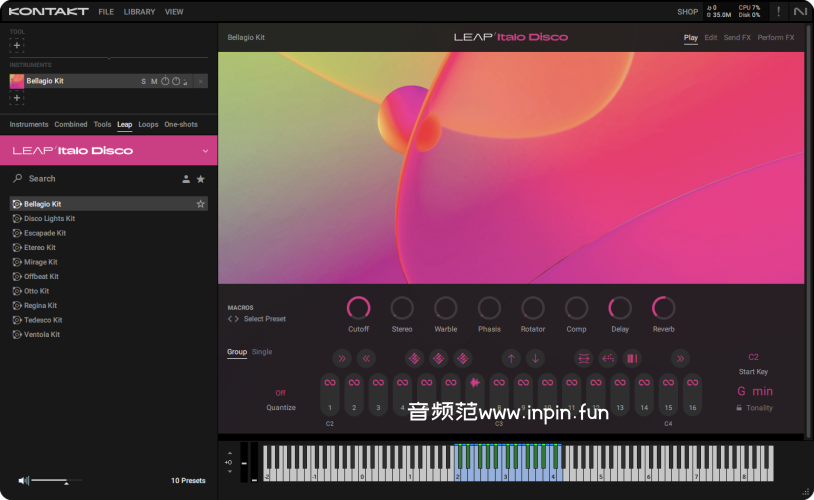The image size is (814, 500).
Task: Click the waveform icon on pad 7
Action: tap(475, 382)
